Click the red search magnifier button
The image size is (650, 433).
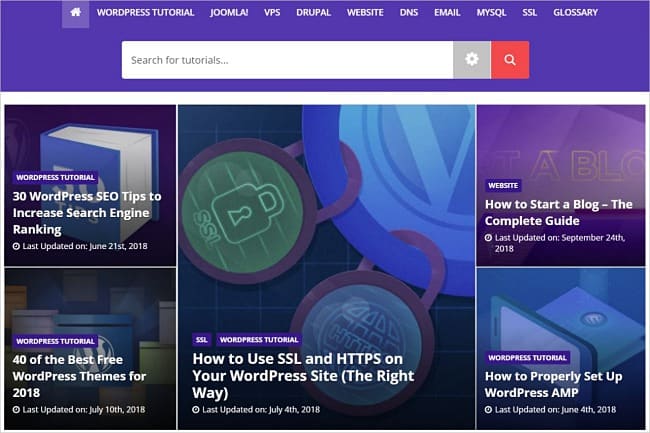click(510, 60)
